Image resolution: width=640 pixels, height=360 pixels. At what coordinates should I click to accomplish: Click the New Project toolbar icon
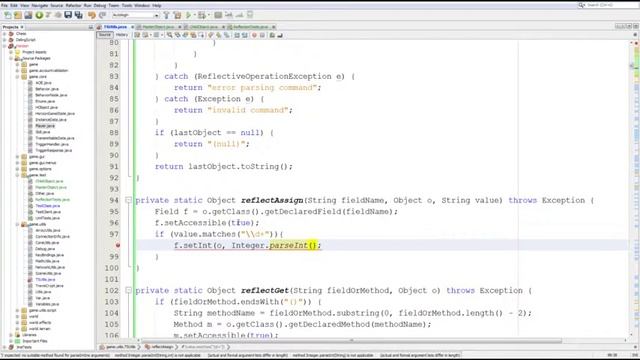pos(18,15)
